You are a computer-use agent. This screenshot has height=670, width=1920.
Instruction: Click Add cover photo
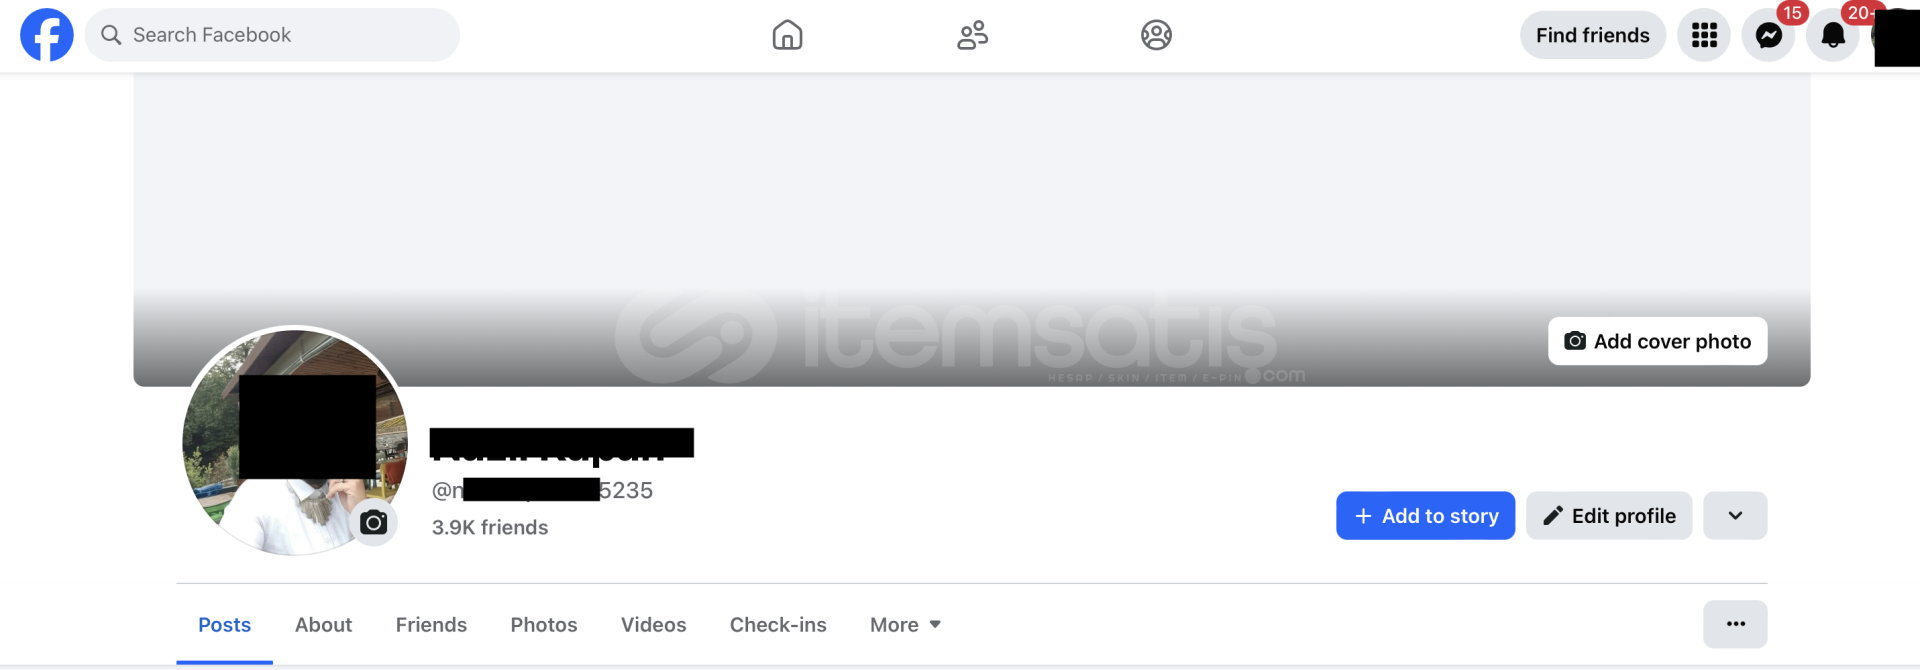(1657, 341)
